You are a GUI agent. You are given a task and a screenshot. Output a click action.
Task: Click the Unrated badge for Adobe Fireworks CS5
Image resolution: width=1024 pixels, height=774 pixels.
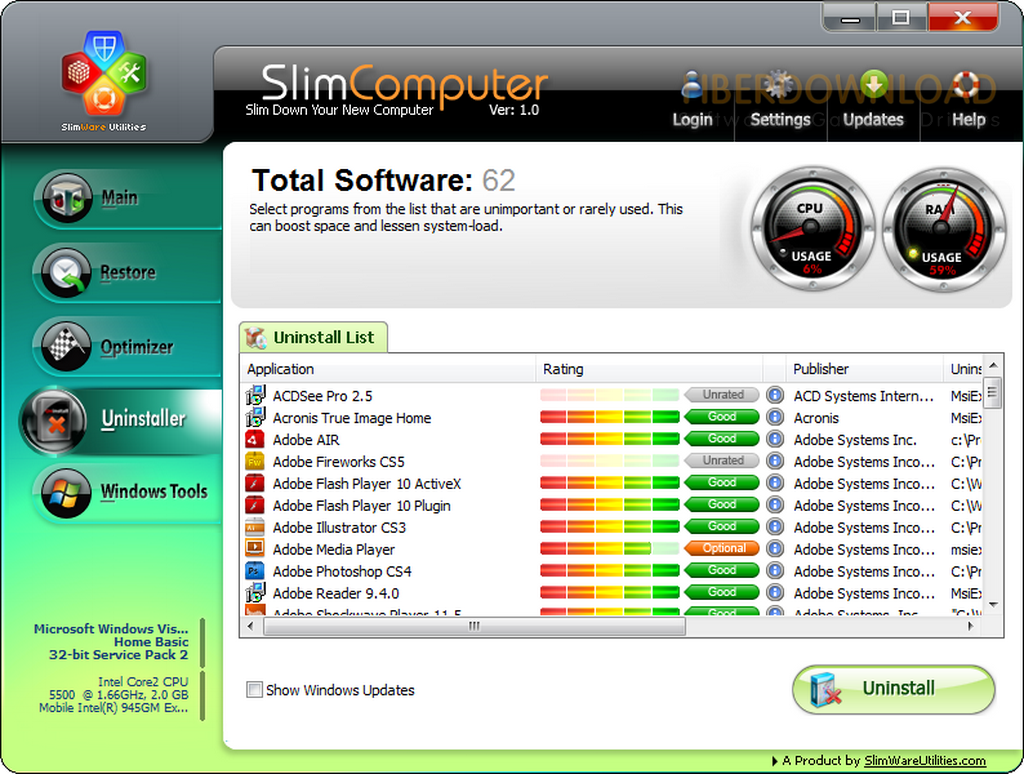[x=722, y=460]
